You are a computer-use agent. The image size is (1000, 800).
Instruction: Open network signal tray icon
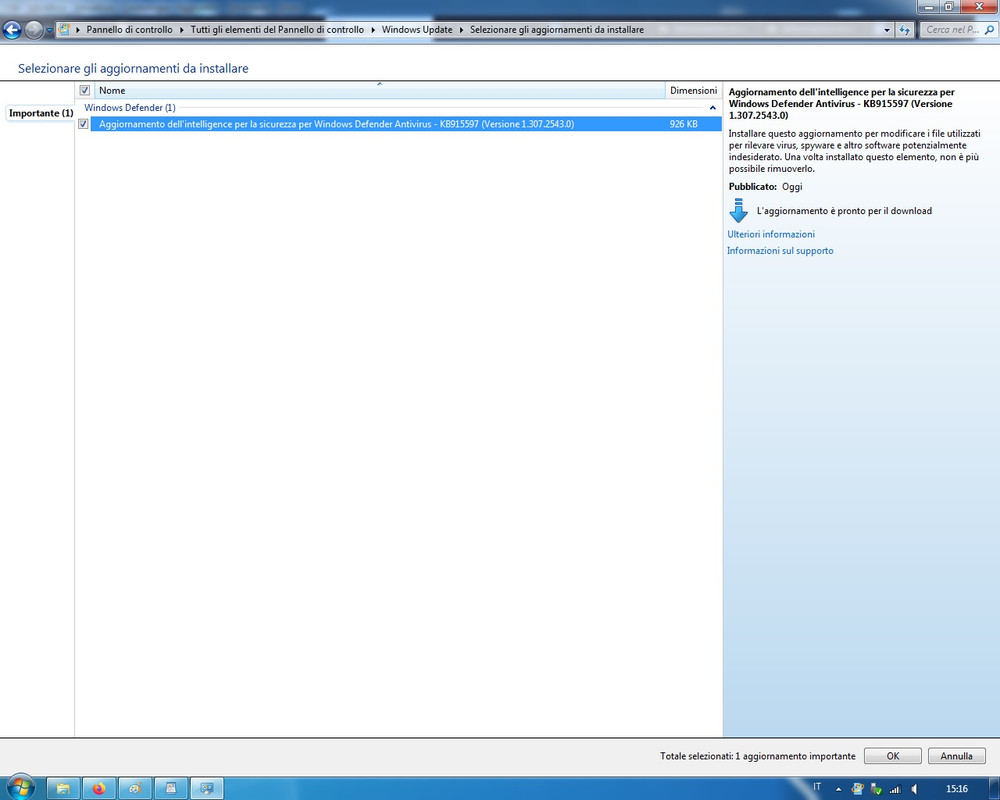click(x=895, y=789)
